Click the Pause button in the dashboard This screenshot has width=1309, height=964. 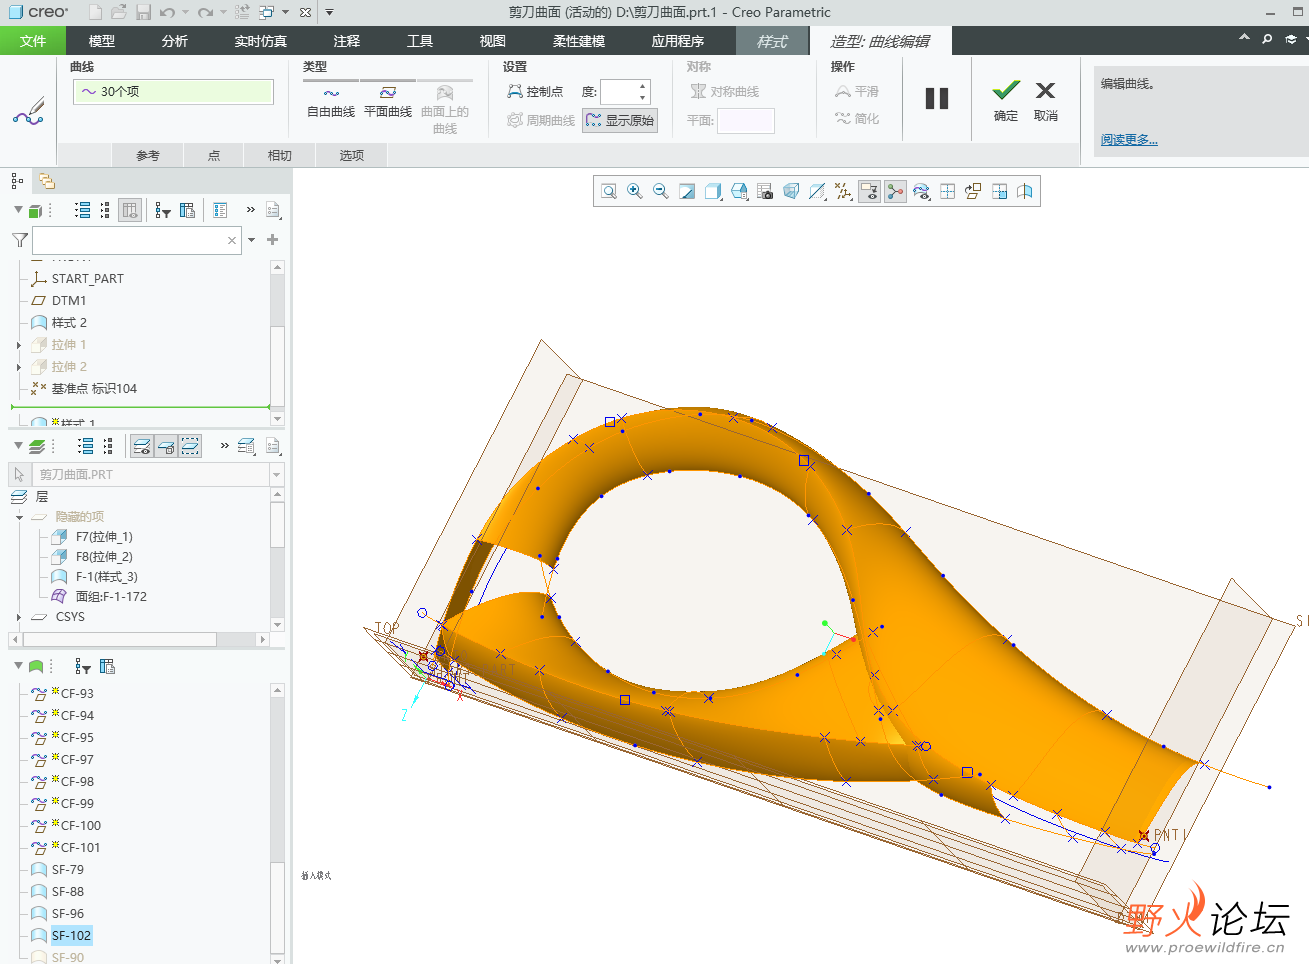pos(937,98)
